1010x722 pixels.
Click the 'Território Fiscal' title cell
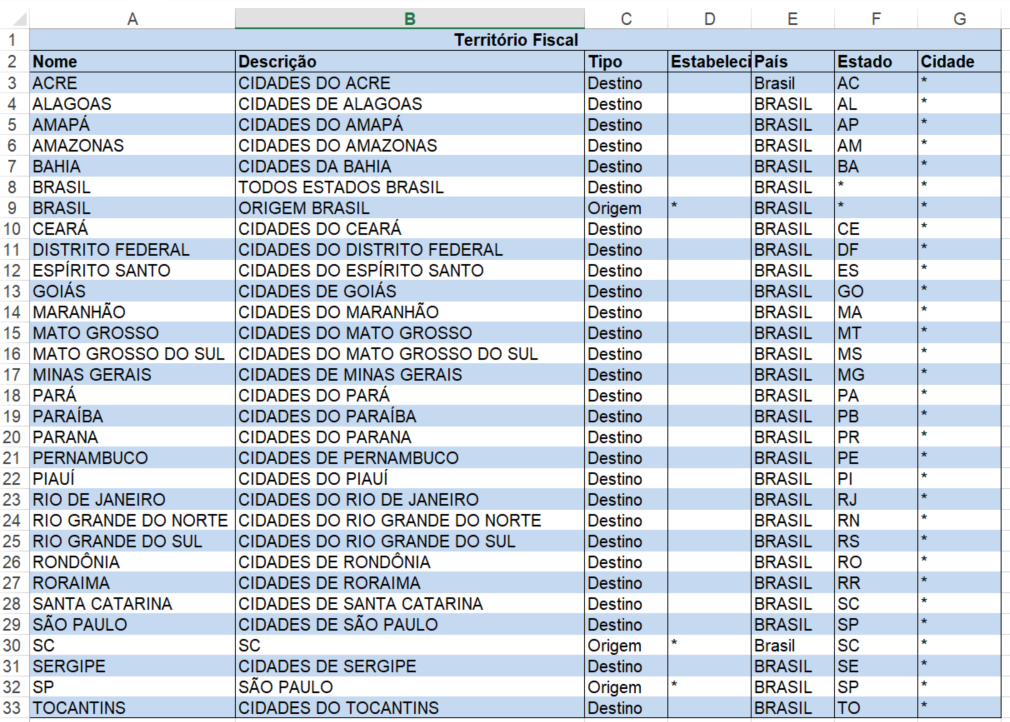point(515,40)
